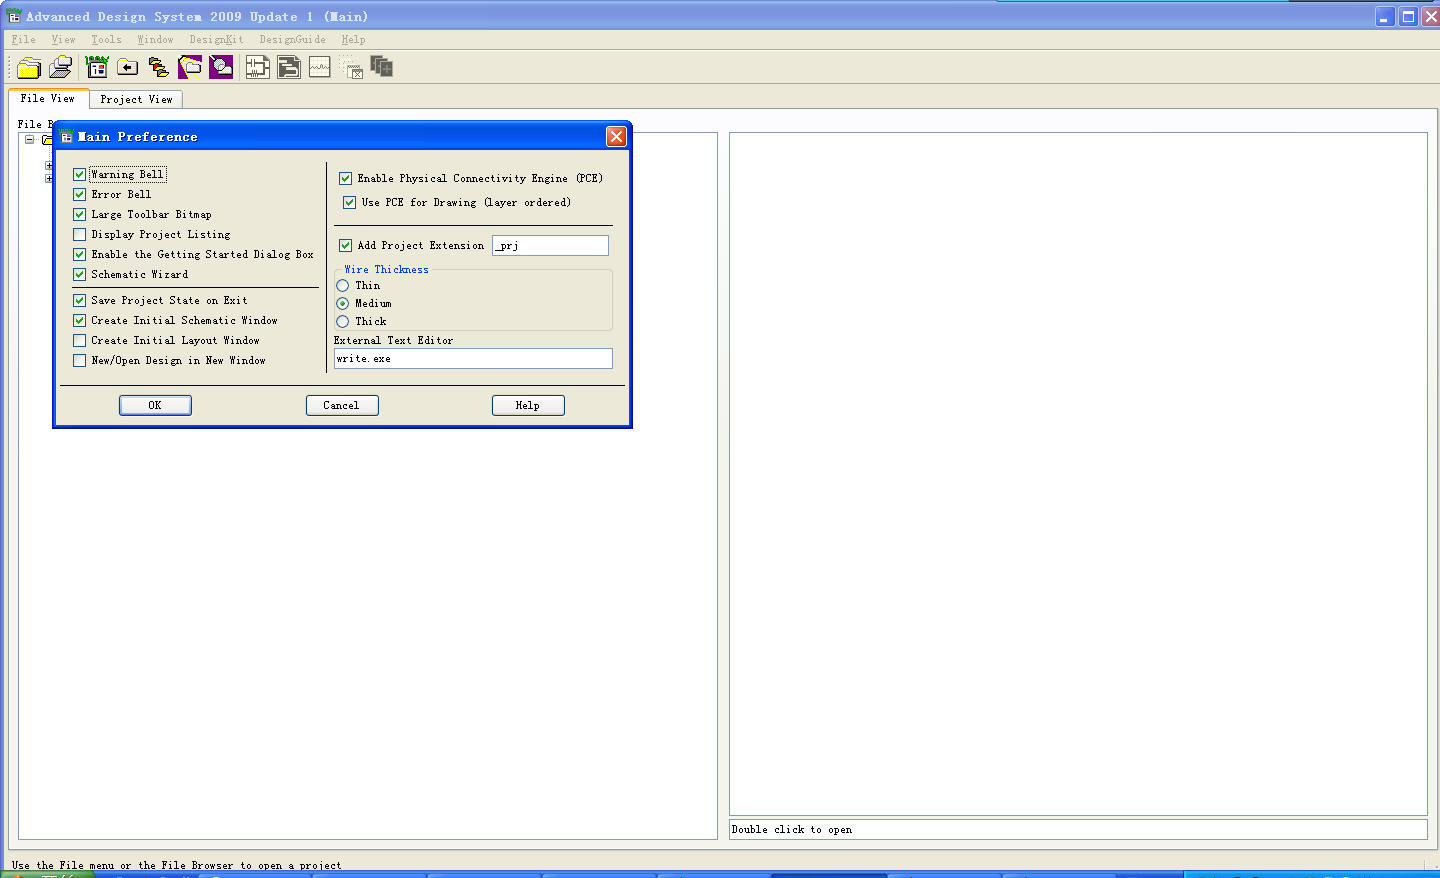Select Thin wire thickness

[x=342, y=285]
